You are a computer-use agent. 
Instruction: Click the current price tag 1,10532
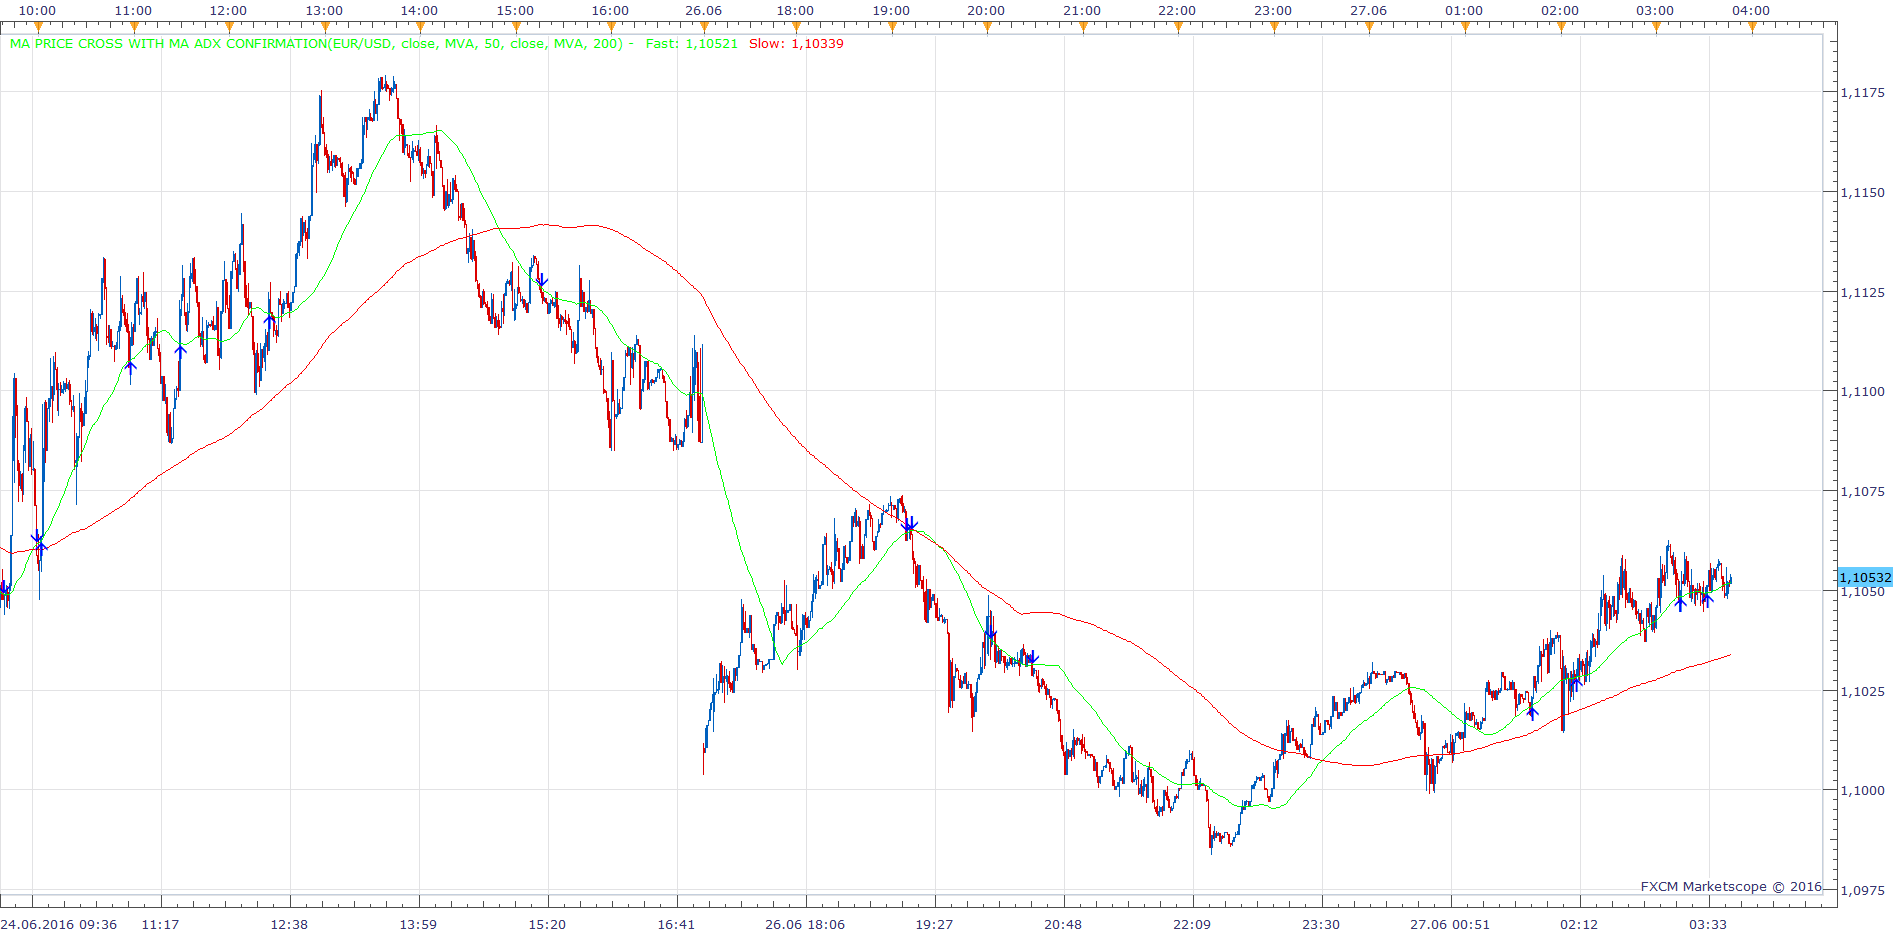pos(1865,577)
